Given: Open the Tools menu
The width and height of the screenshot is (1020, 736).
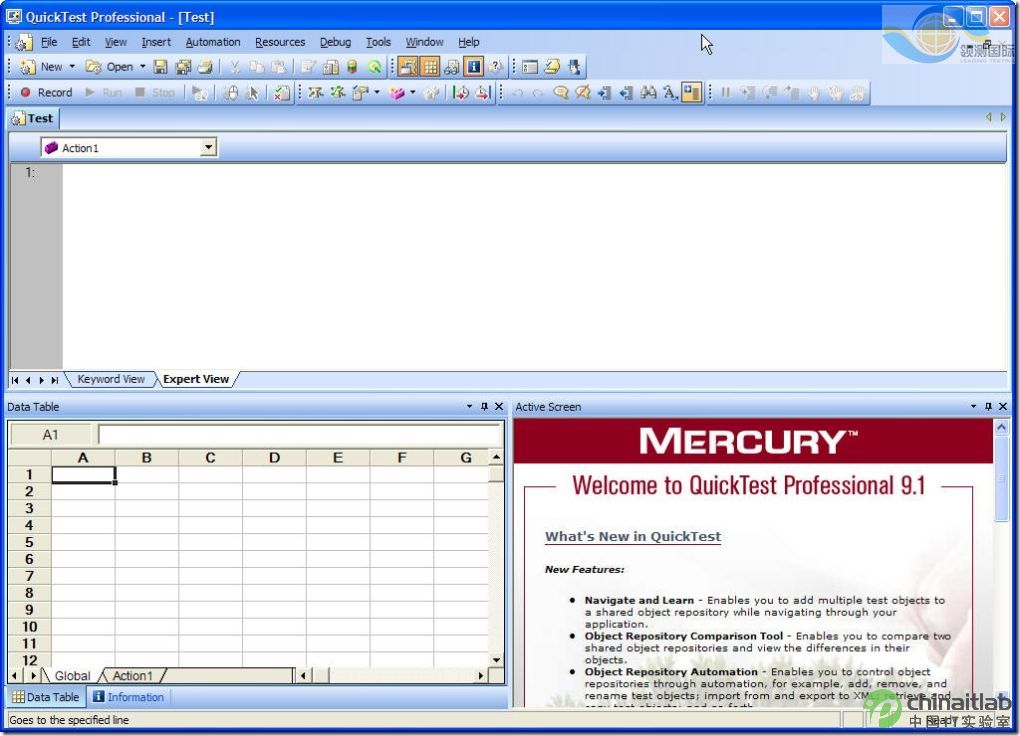Looking at the screenshot, I should 378,42.
